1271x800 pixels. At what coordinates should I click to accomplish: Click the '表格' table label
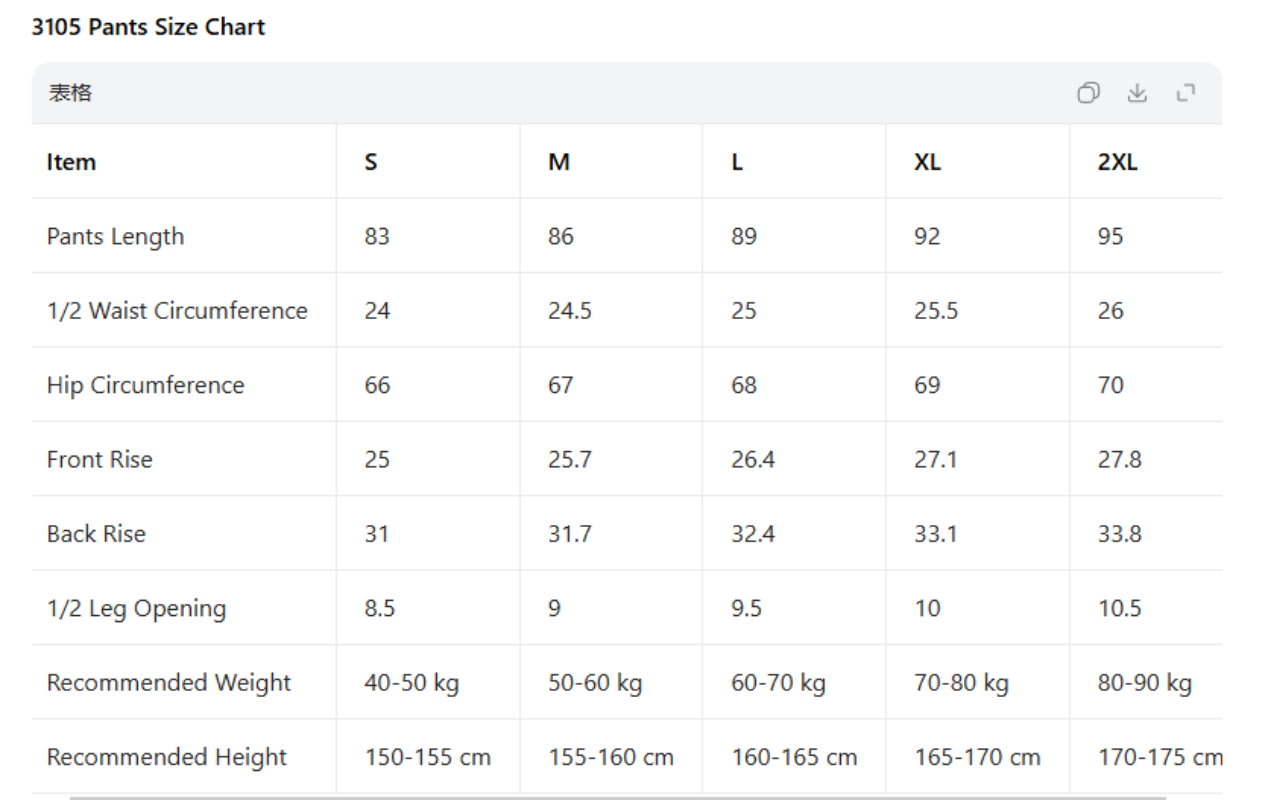pos(70,93)
